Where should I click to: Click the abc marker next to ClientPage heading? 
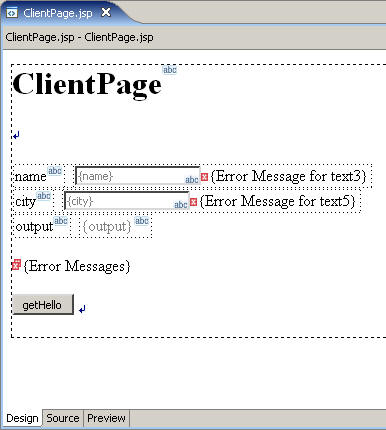pos(170,70)
